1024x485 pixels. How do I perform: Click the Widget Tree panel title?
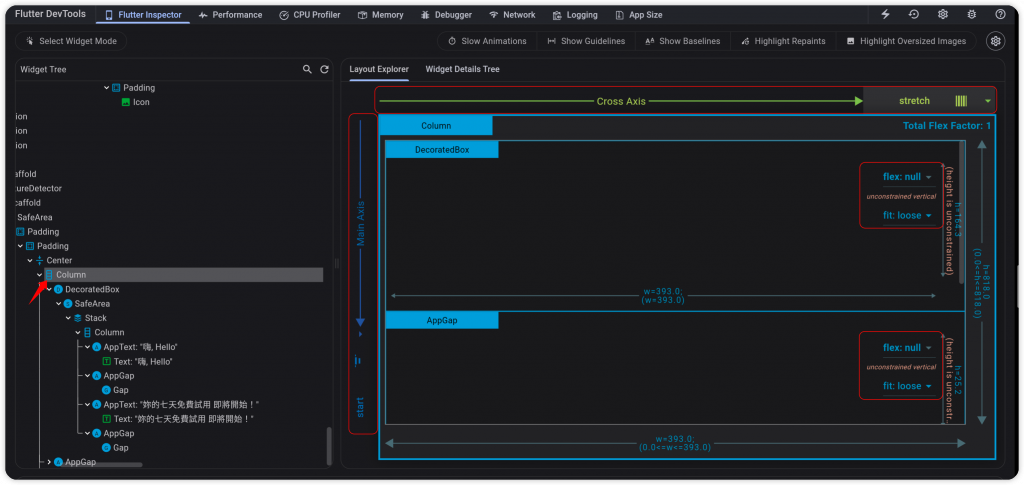coord(43,69)
